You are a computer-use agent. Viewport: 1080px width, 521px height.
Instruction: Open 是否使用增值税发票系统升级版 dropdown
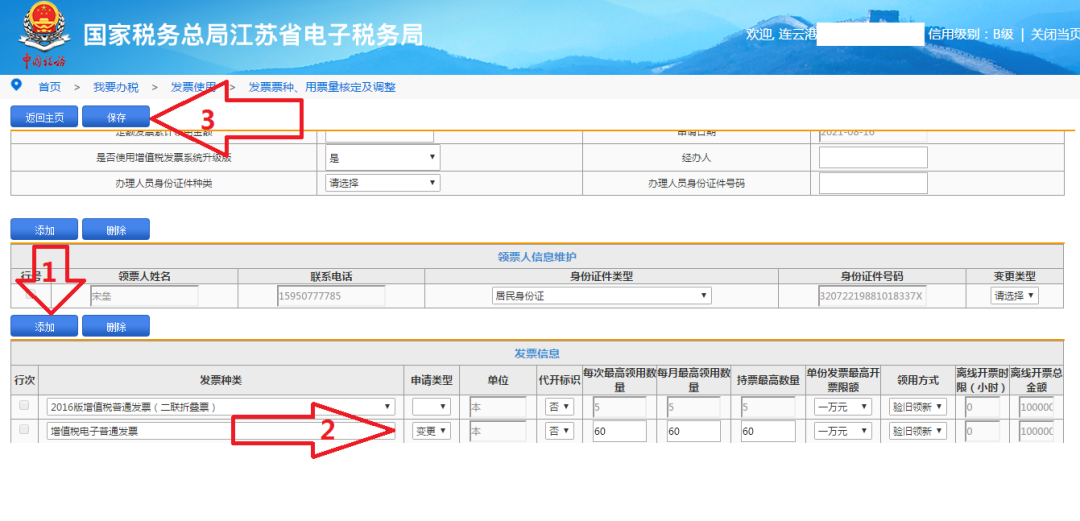pos(382,158)
